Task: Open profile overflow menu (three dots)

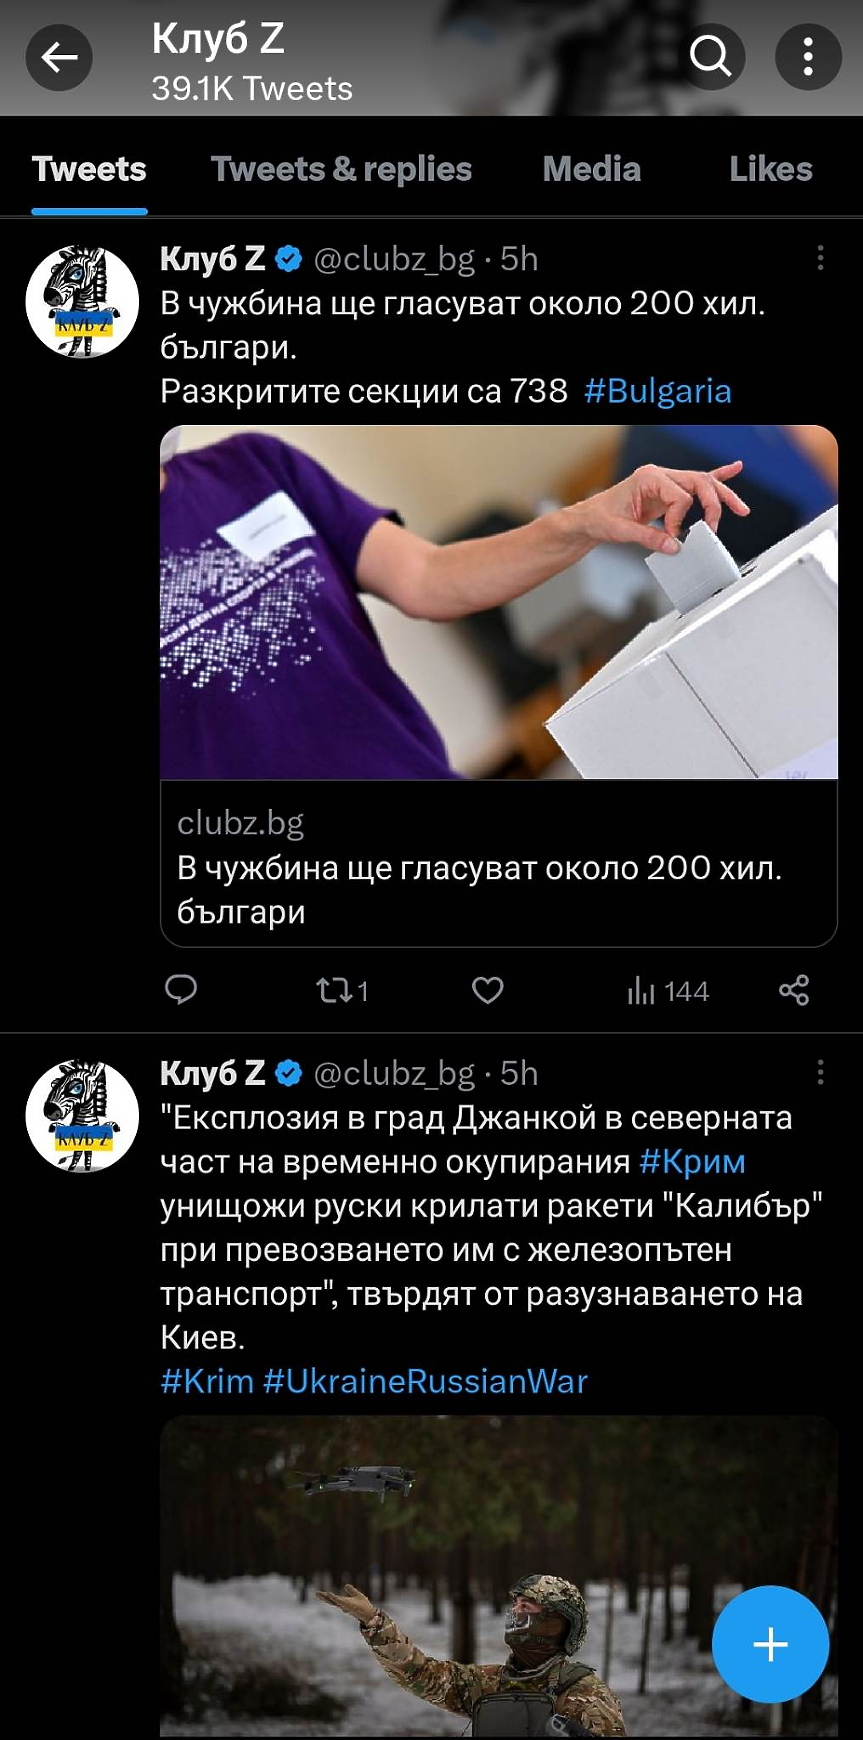Action: pos(808,57)
